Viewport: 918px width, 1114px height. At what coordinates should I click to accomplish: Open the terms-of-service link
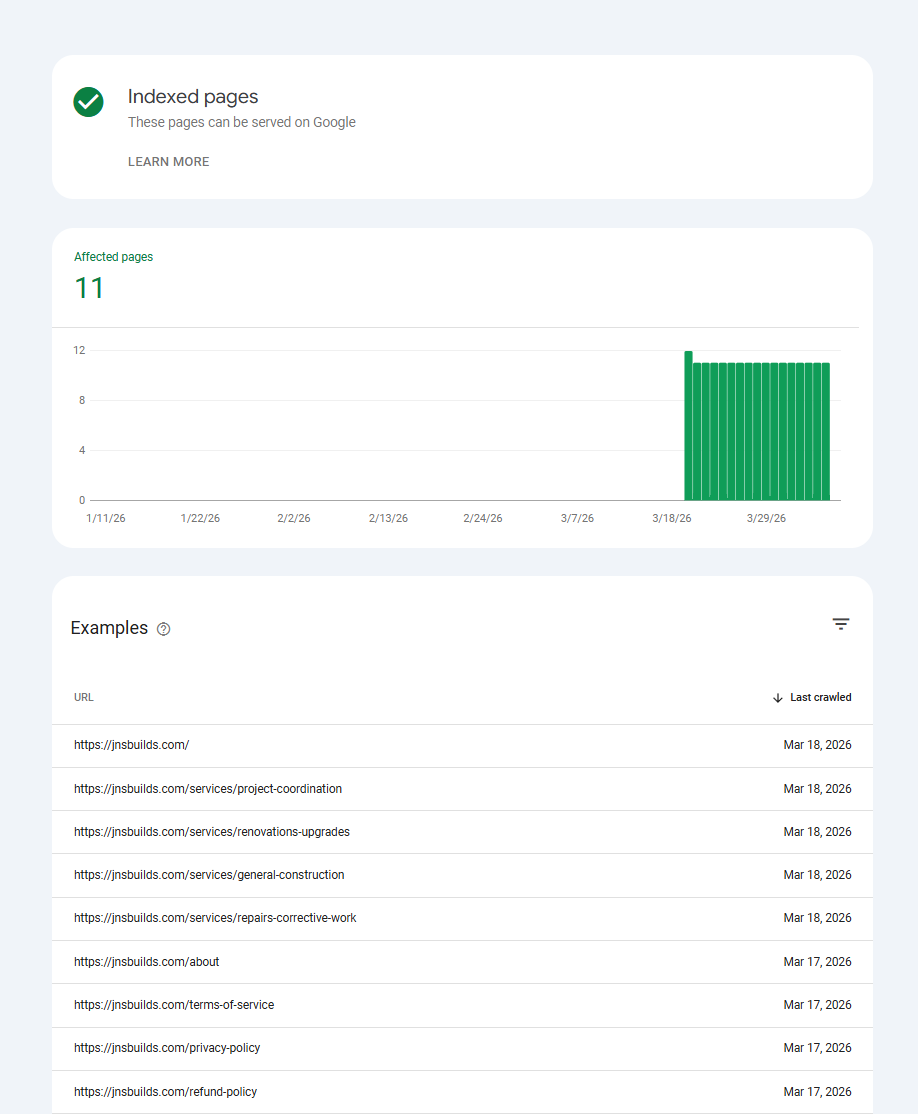pos(173,1004)
